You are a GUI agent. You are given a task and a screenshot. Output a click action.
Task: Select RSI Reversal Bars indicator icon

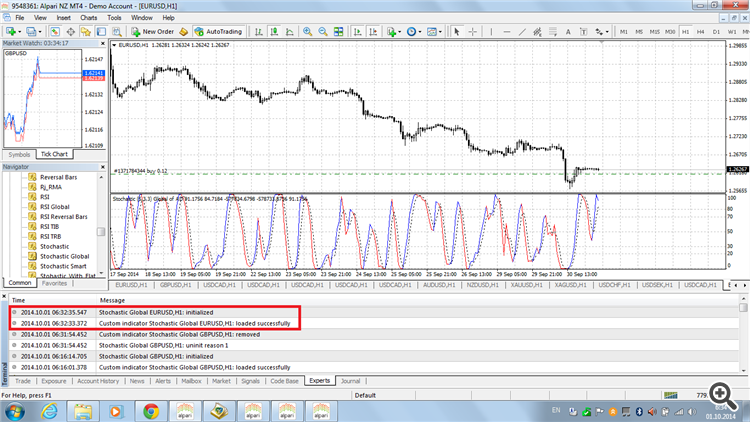tap(32, 216)
